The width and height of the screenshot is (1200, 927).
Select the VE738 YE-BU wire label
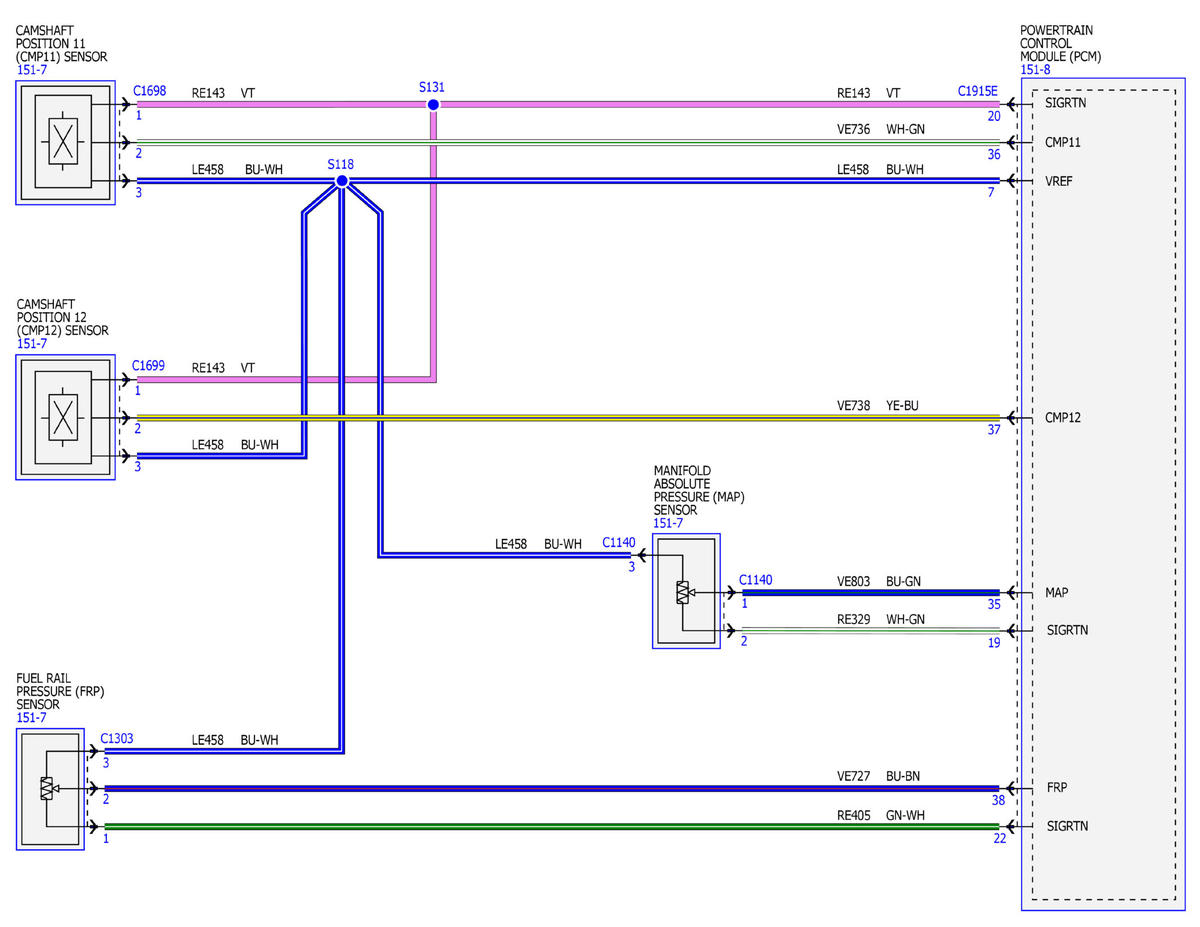point(878,407)
